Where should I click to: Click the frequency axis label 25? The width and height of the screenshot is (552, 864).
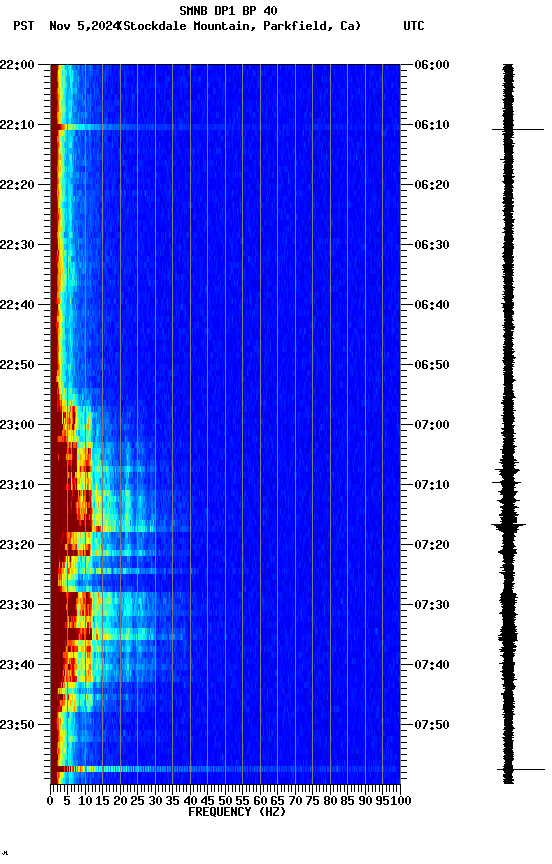138,801
